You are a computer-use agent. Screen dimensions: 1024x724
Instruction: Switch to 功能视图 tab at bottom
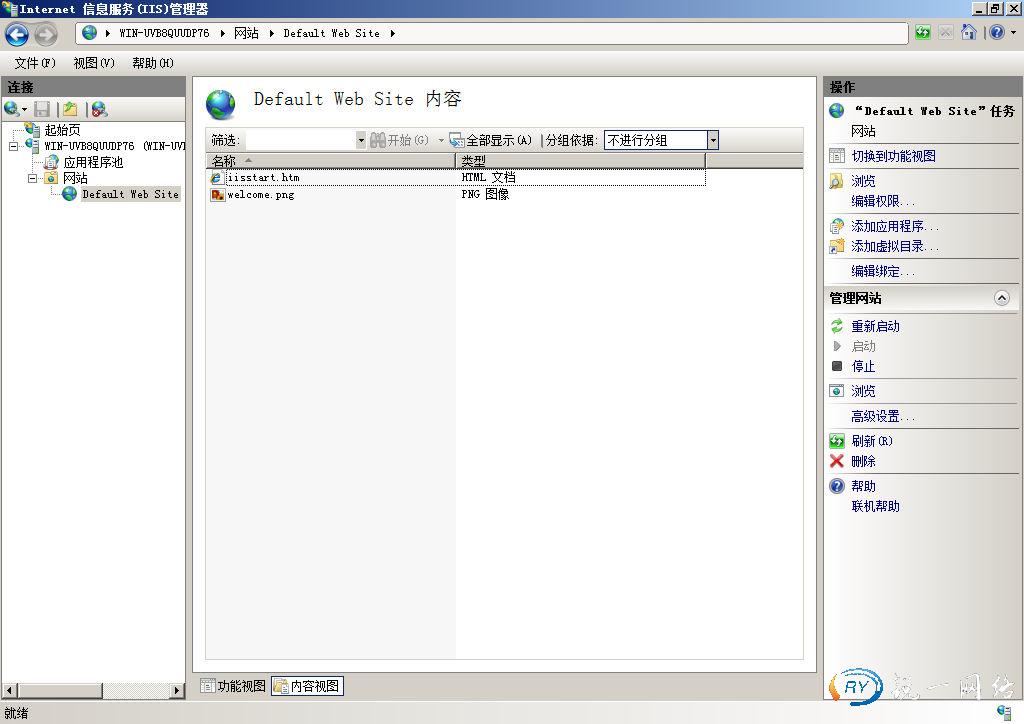pos(233,686)
